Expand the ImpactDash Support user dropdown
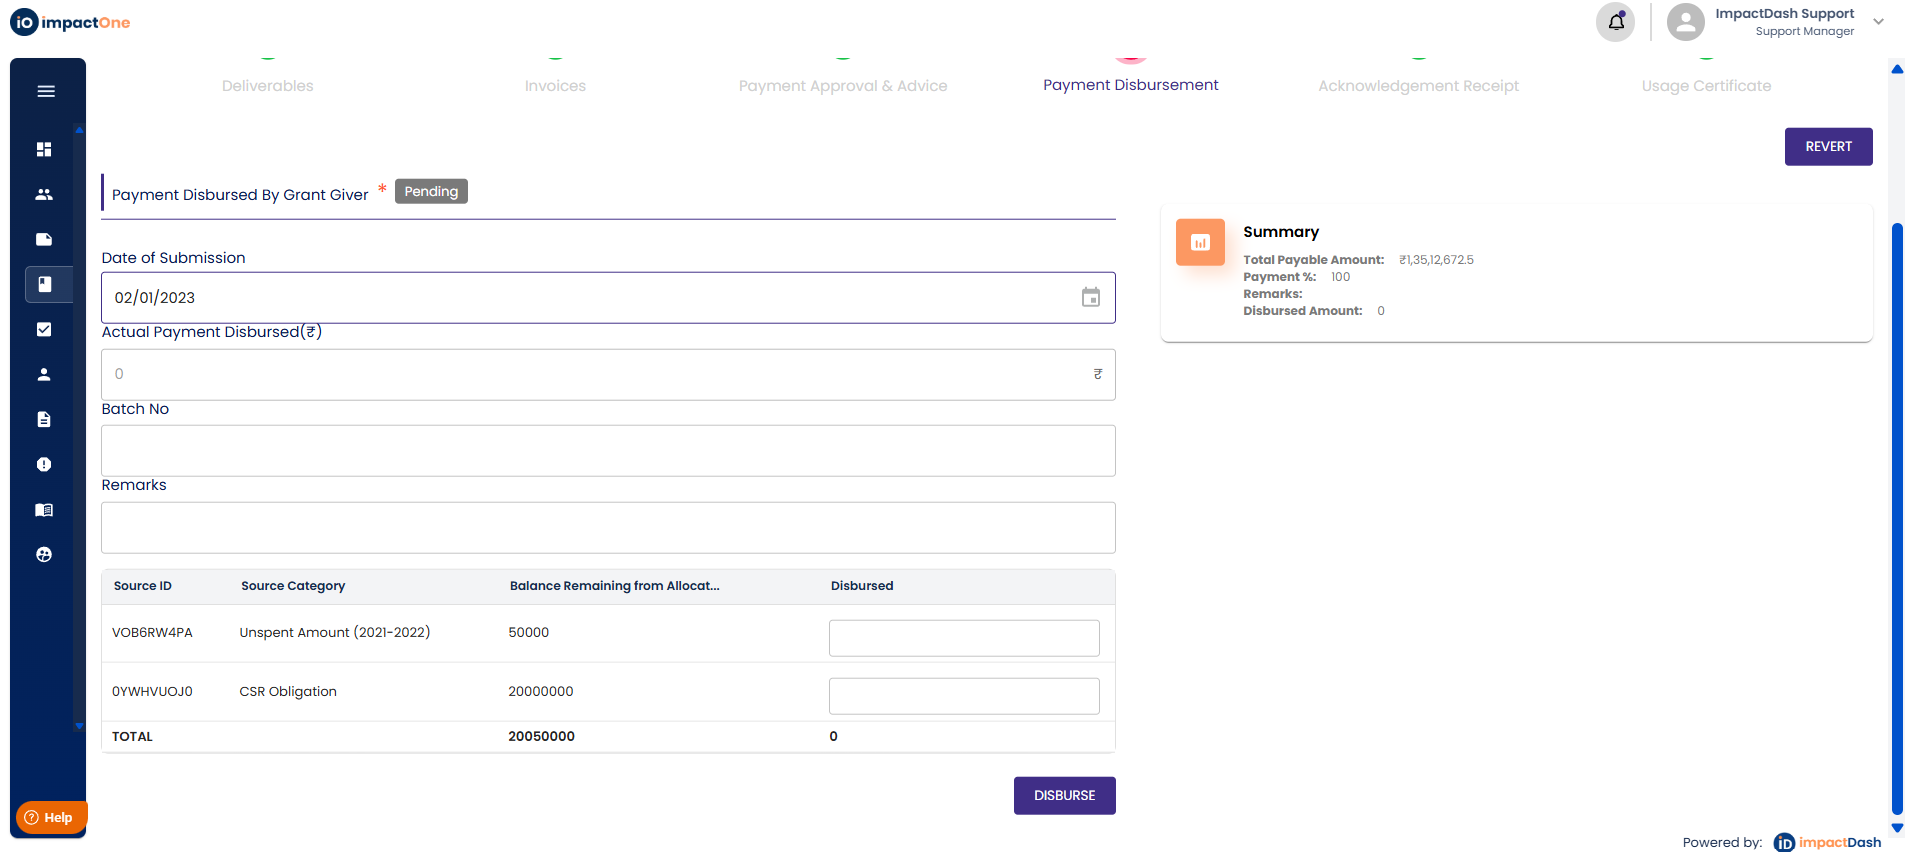The image size is (1905, 852). click(1879, 21)
